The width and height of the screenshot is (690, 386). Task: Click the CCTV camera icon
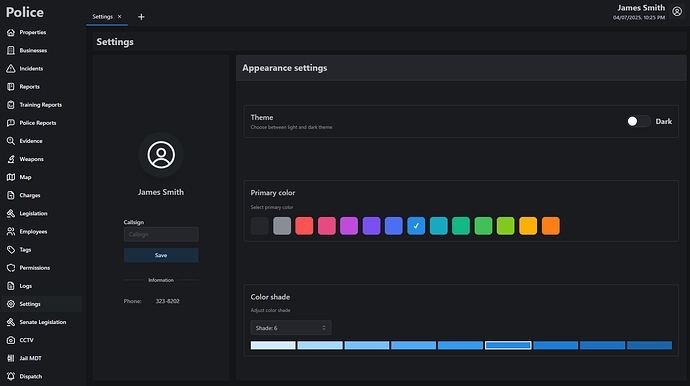11,340
